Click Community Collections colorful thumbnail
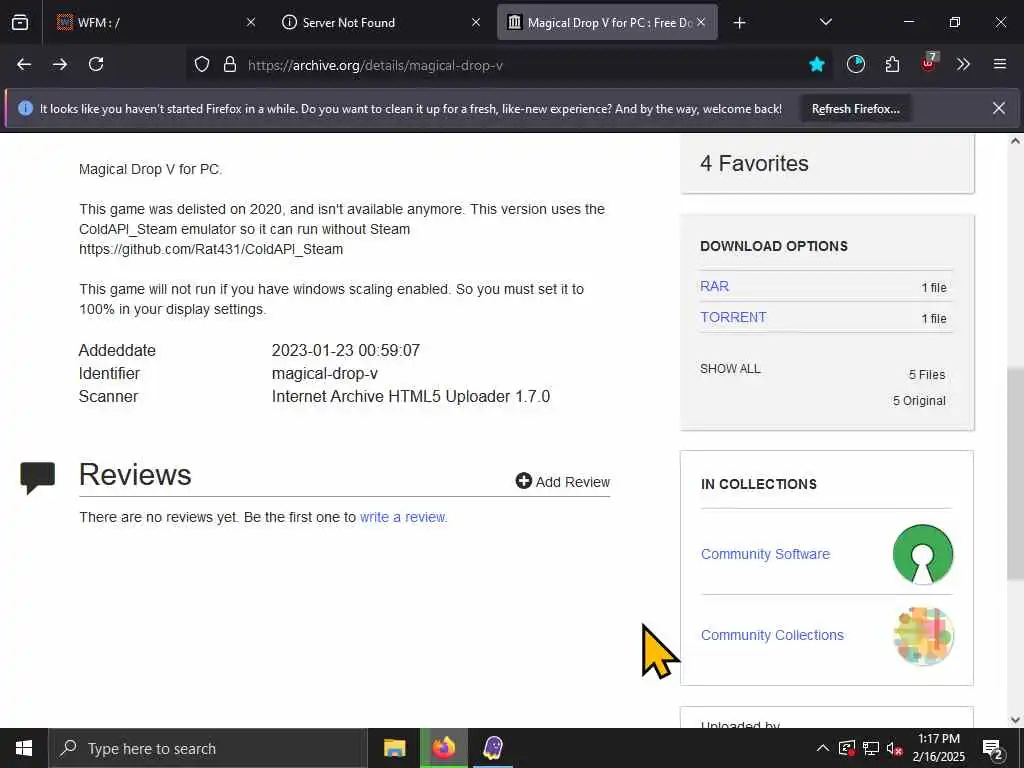The height and width of the screenshot is (768, 1024). tap(923, 636)
